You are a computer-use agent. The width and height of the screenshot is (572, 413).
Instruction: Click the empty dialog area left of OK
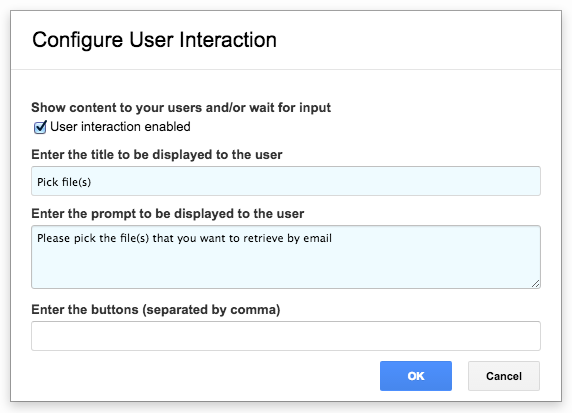(x=204, y=376)
